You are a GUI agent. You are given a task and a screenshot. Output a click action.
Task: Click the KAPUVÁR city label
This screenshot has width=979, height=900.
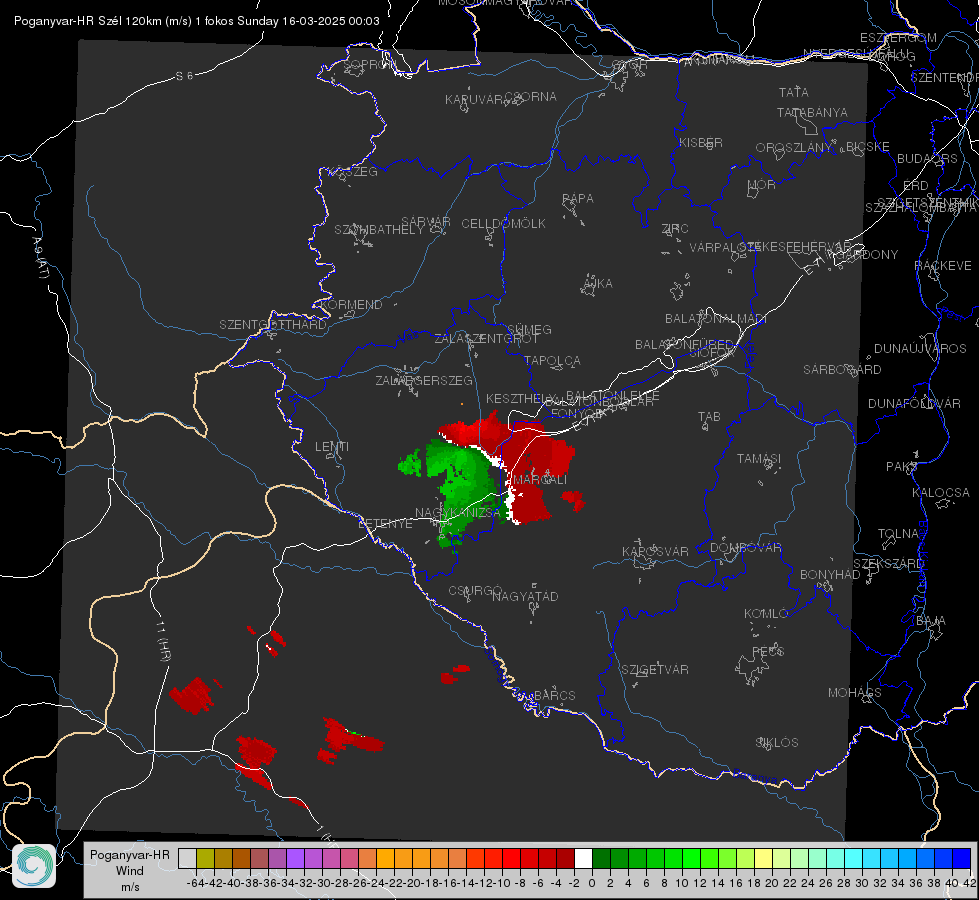click(474, 100)
